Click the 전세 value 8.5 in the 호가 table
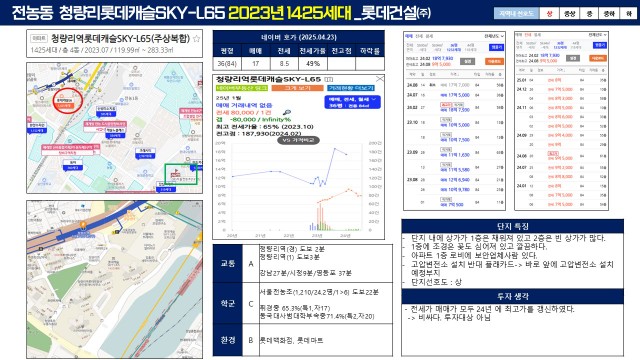Screen dimensions: 640x360 coord(284,64)
